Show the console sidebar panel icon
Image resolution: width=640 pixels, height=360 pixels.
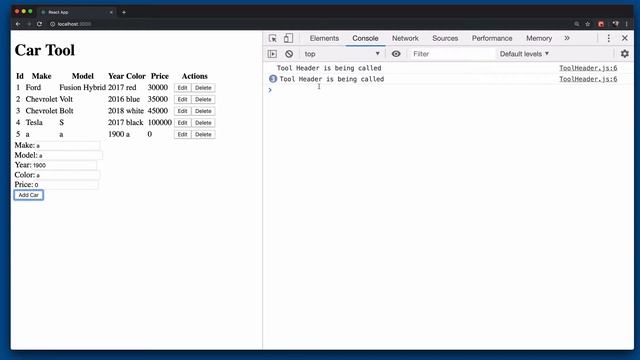tap(272, 54)
